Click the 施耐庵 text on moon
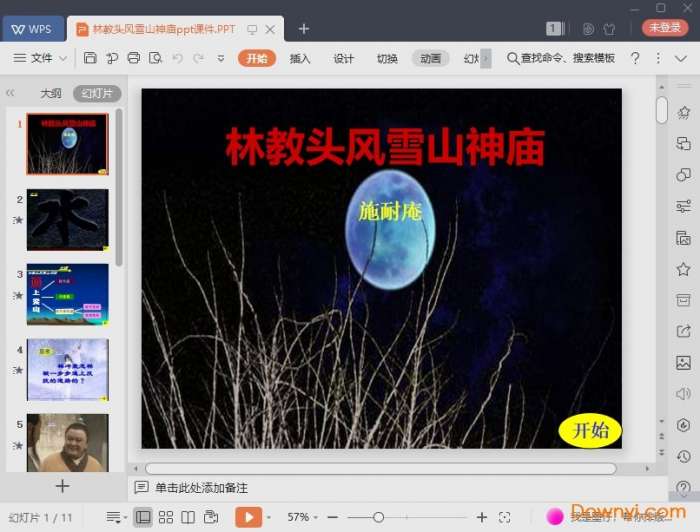This screenshot has height=532, width=700. pyautogui.click(x=390, y=211)
